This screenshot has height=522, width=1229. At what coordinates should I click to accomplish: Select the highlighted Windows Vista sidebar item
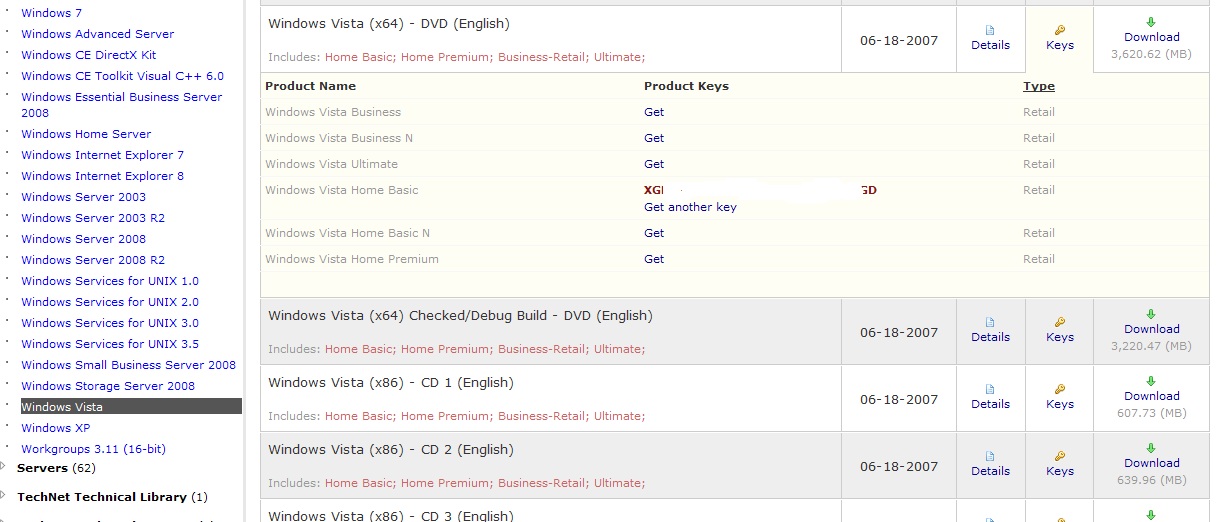tap(62, 407)
